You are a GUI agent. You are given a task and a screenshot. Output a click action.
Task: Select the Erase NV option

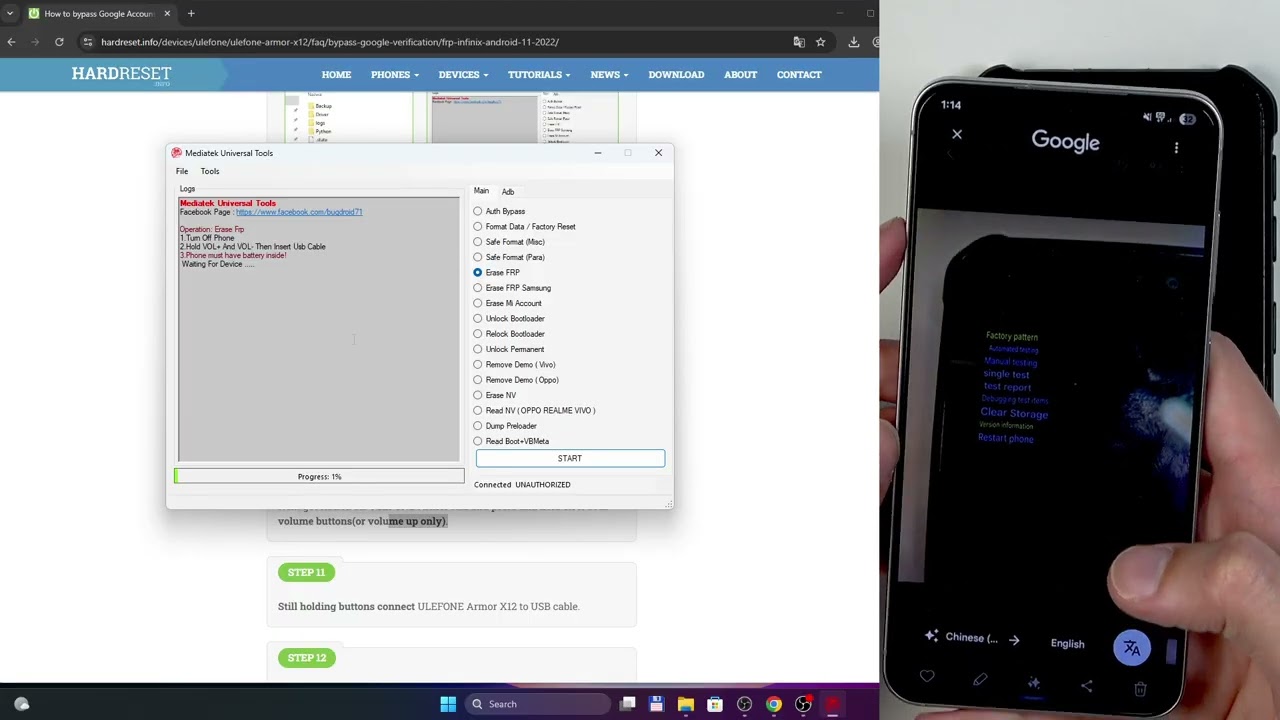pos(495,395)
